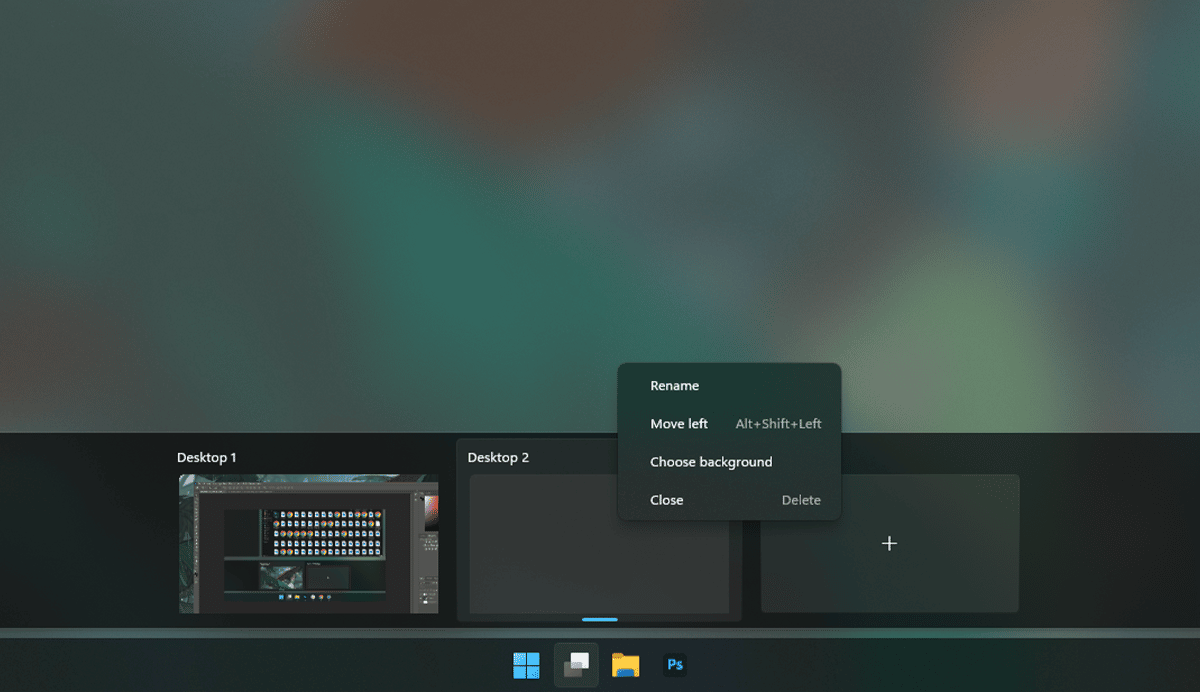Launch File Explorer from the taskbar
The image size is (1200, 692).
[x=626, y=665]
